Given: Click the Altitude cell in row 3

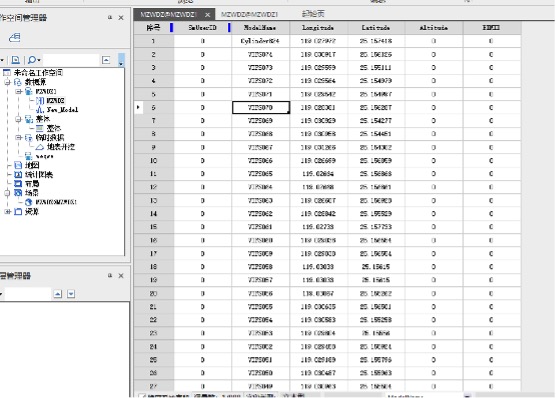Looking at the screenshot, I should (433, 67).
